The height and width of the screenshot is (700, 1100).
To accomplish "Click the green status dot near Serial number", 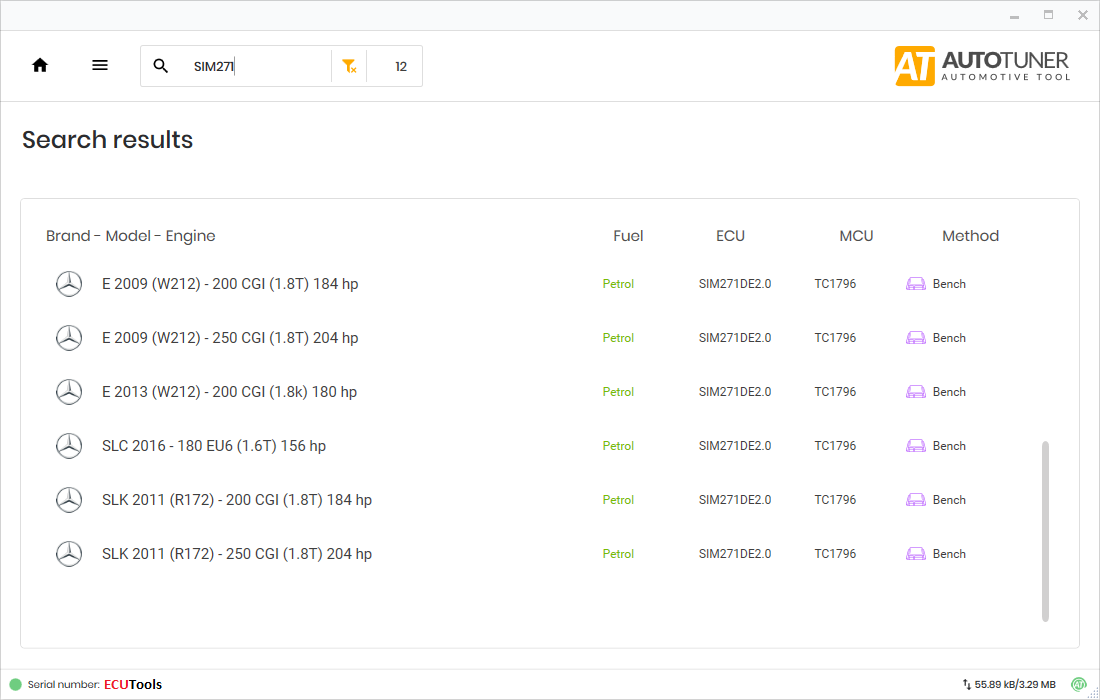I will pos(15,685).
